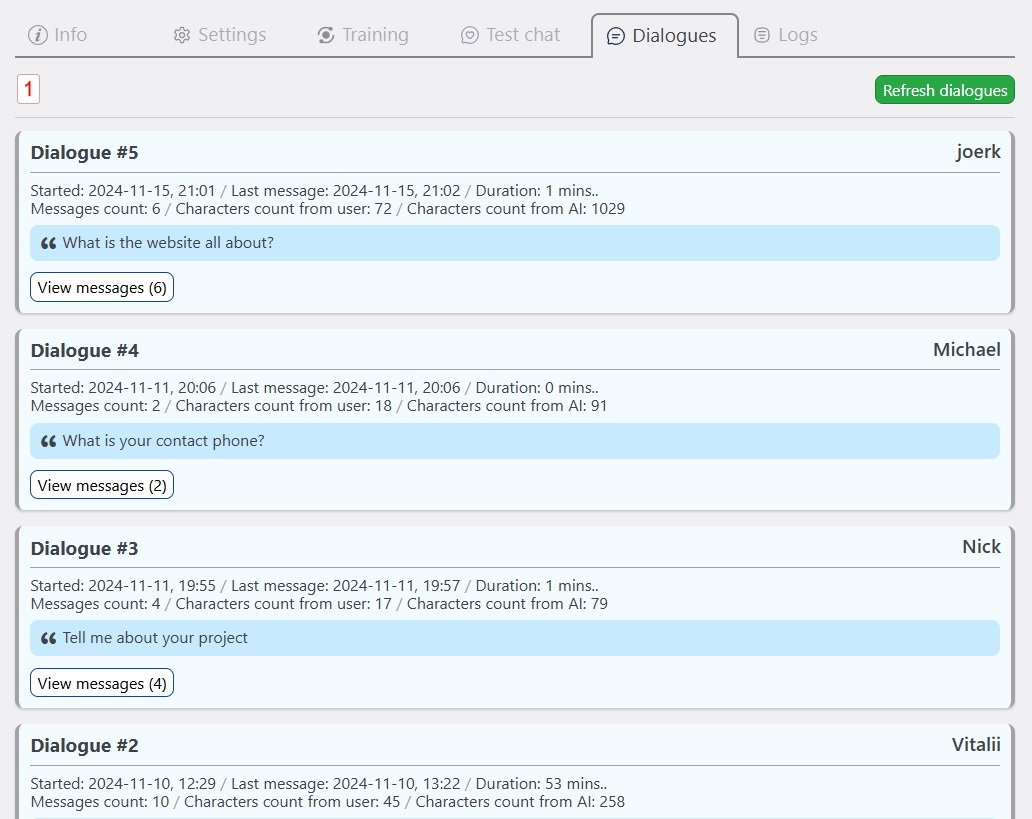Click the quote 'What is your contact phone?'
Viewport: 1032px width, 819px height.
(163, 441)
